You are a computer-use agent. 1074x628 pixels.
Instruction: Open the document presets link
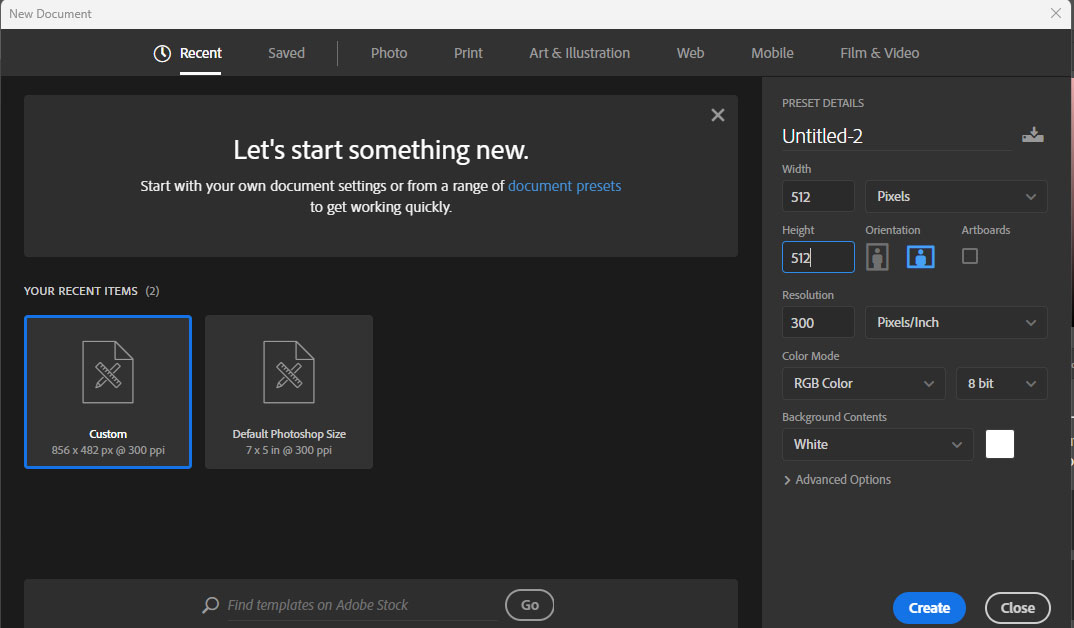coord(564,186)
